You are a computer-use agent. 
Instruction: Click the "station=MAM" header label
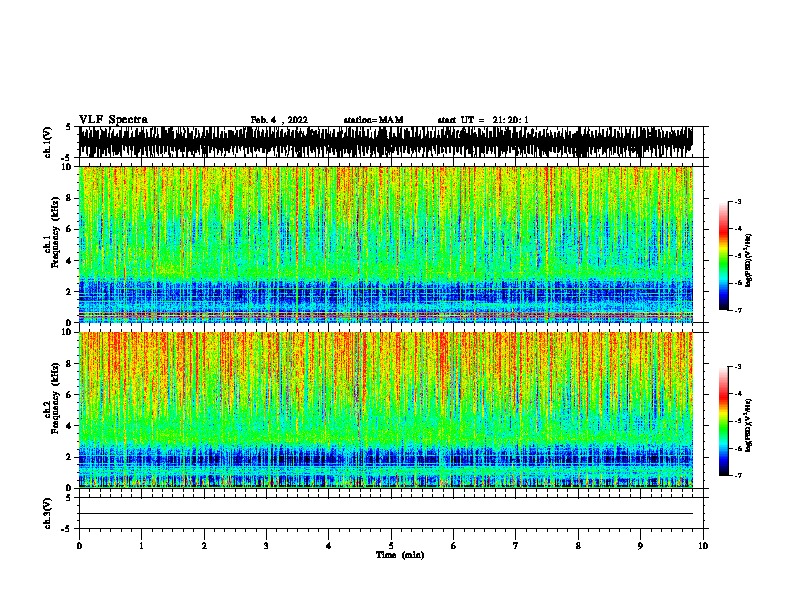point(373,120)
